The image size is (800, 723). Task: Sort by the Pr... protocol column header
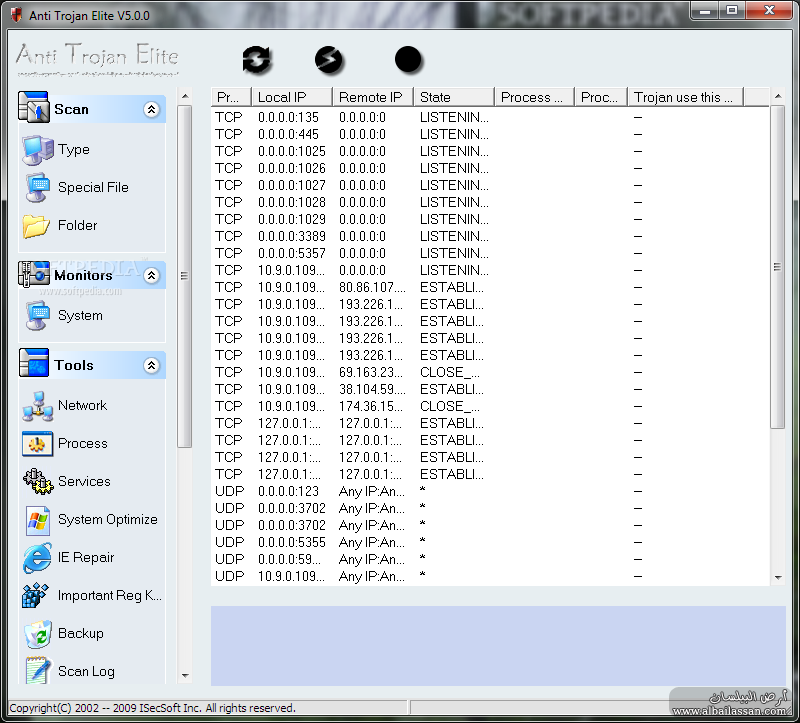(231, 97)
